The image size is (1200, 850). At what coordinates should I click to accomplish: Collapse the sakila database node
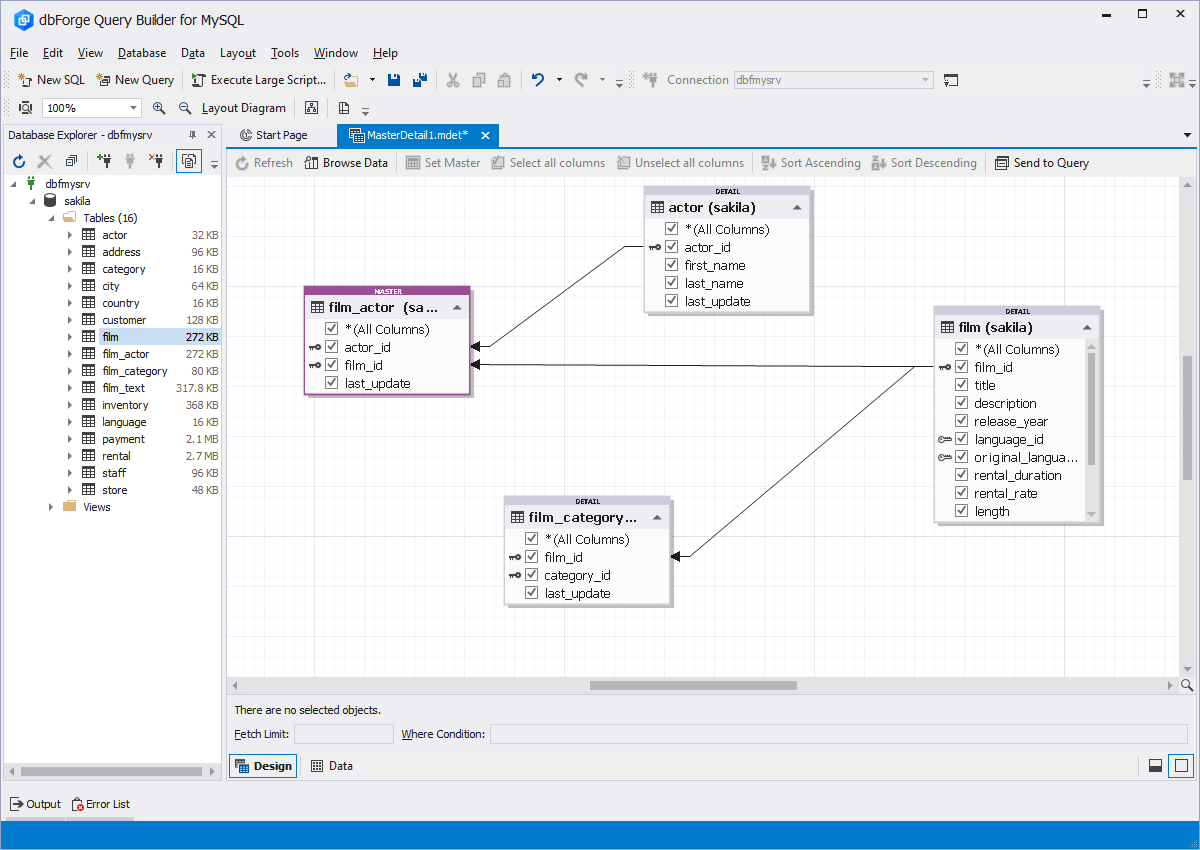pyautogui.click(x=32, y=201)
